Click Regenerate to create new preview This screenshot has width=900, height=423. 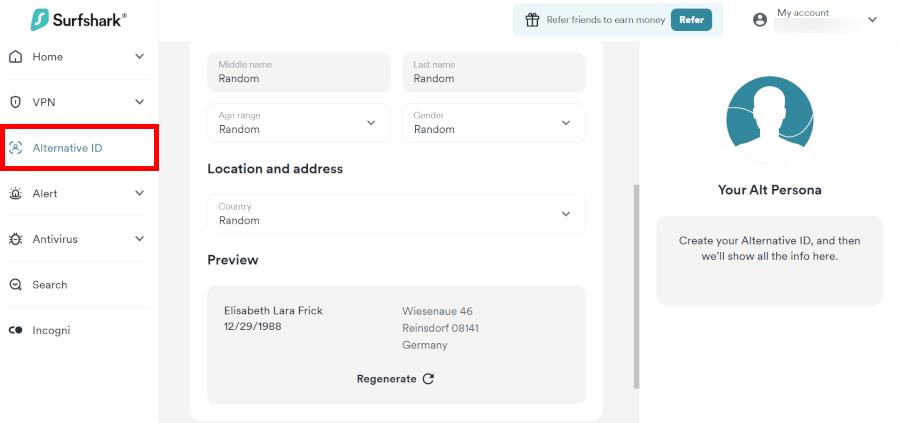[x=395, y=379]
